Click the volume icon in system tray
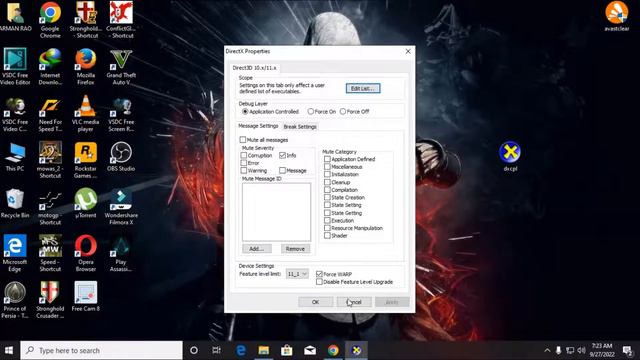Image resolution: width=640 pixels, height=360 pixels. pyautogui.click(x=582, y=350)
